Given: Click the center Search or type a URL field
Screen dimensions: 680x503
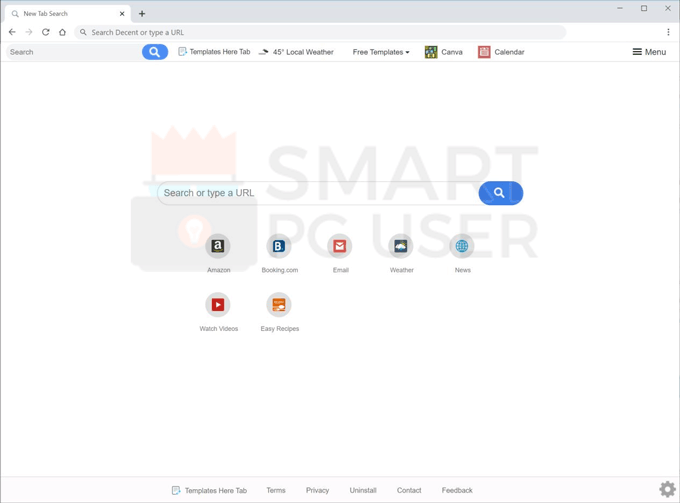Looking at the screenshot, I should 316,193.
